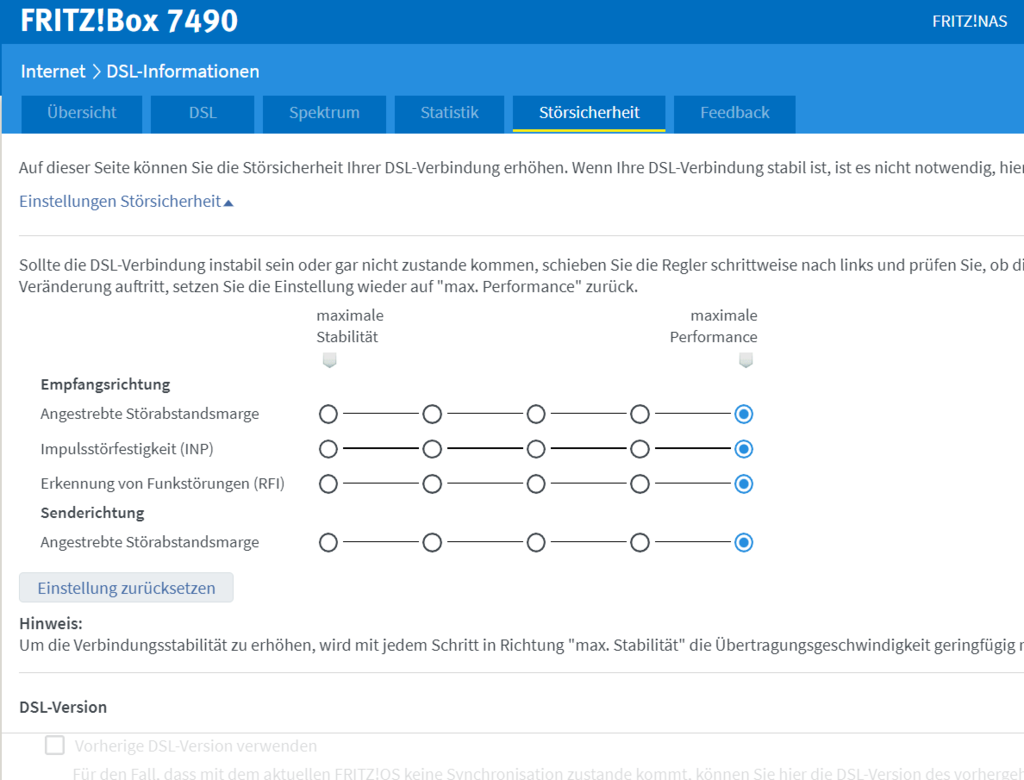Set Funkstörungen (RFI) to maximum performance
Screen dimensions: 1024x780
click(x=744, y=484)
